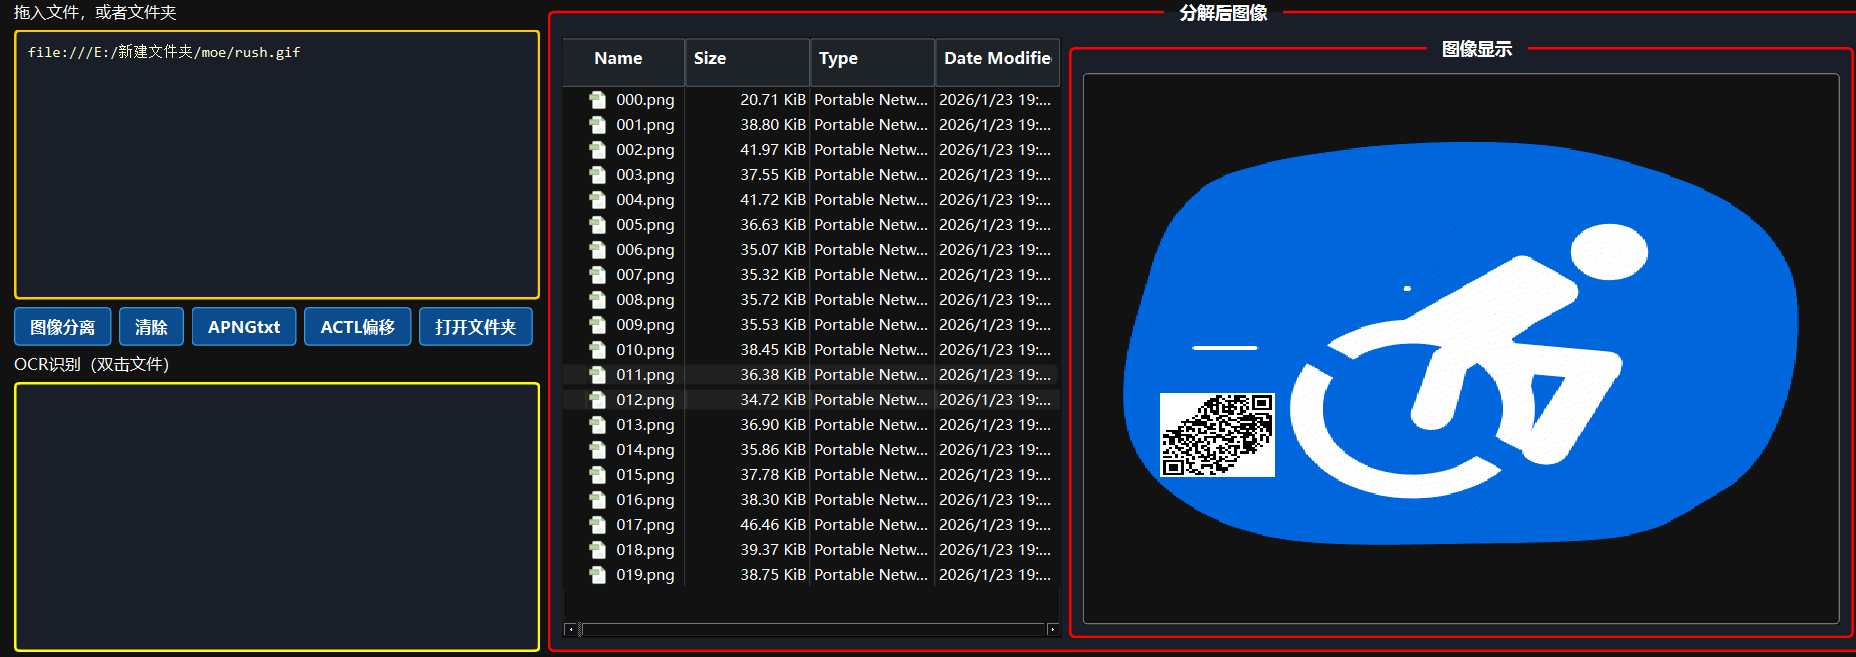Click the PNG icon for 014.png
Screen dimensions: 1856x657
pos(597,450)
